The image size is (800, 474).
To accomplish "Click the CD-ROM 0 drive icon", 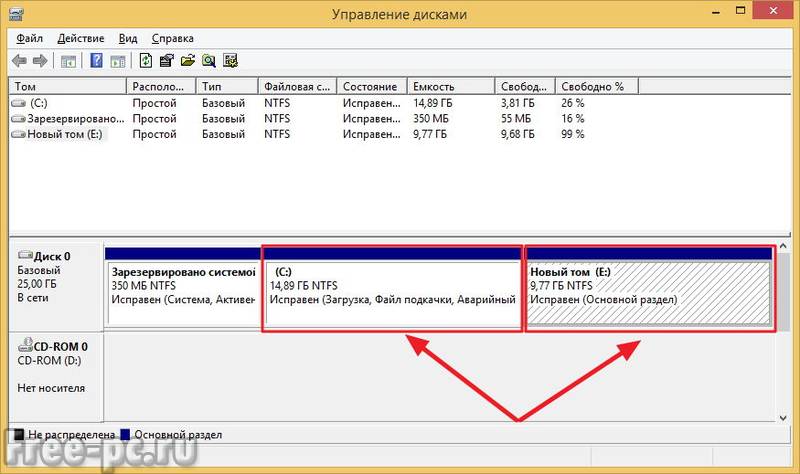I will point(25,345).
